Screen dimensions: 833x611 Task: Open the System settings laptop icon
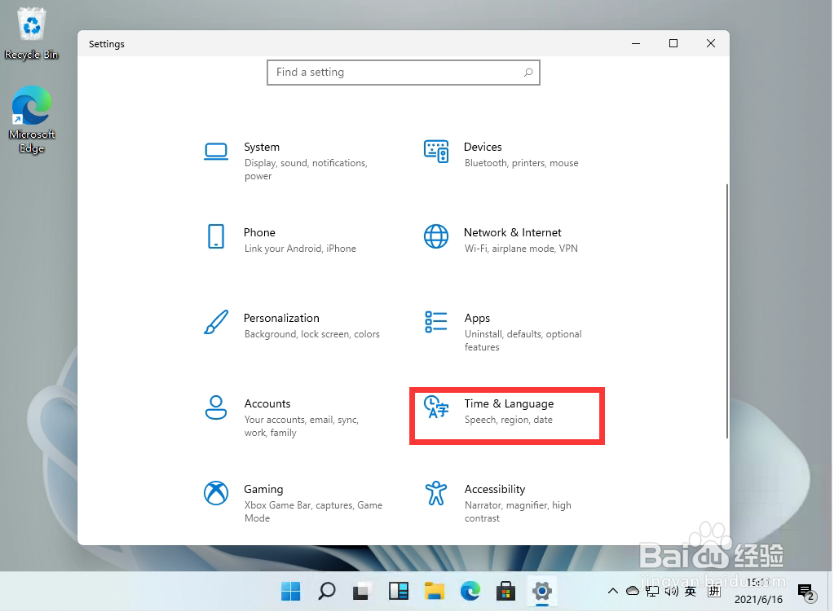[x=216, y=152]
